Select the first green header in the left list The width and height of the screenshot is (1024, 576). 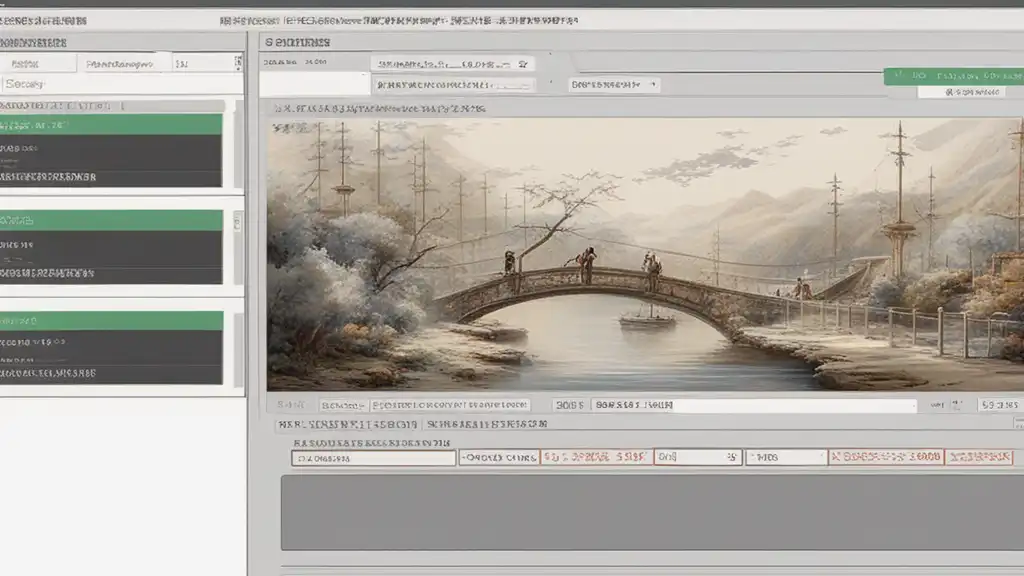[111, 125]
